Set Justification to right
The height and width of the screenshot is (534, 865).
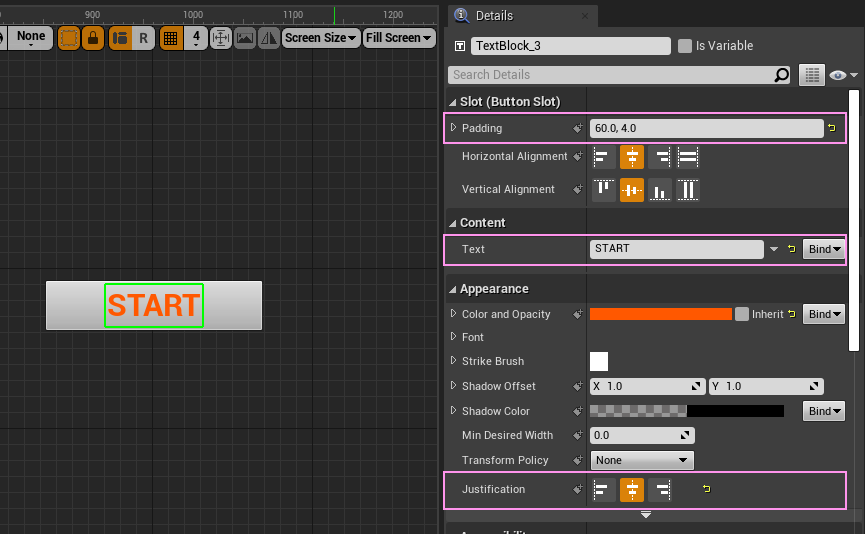coord(660,489)
